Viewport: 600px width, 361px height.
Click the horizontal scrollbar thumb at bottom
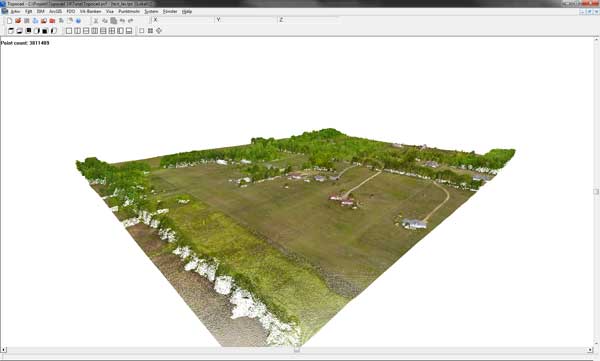pyautogui.click(x=297, y=350)
